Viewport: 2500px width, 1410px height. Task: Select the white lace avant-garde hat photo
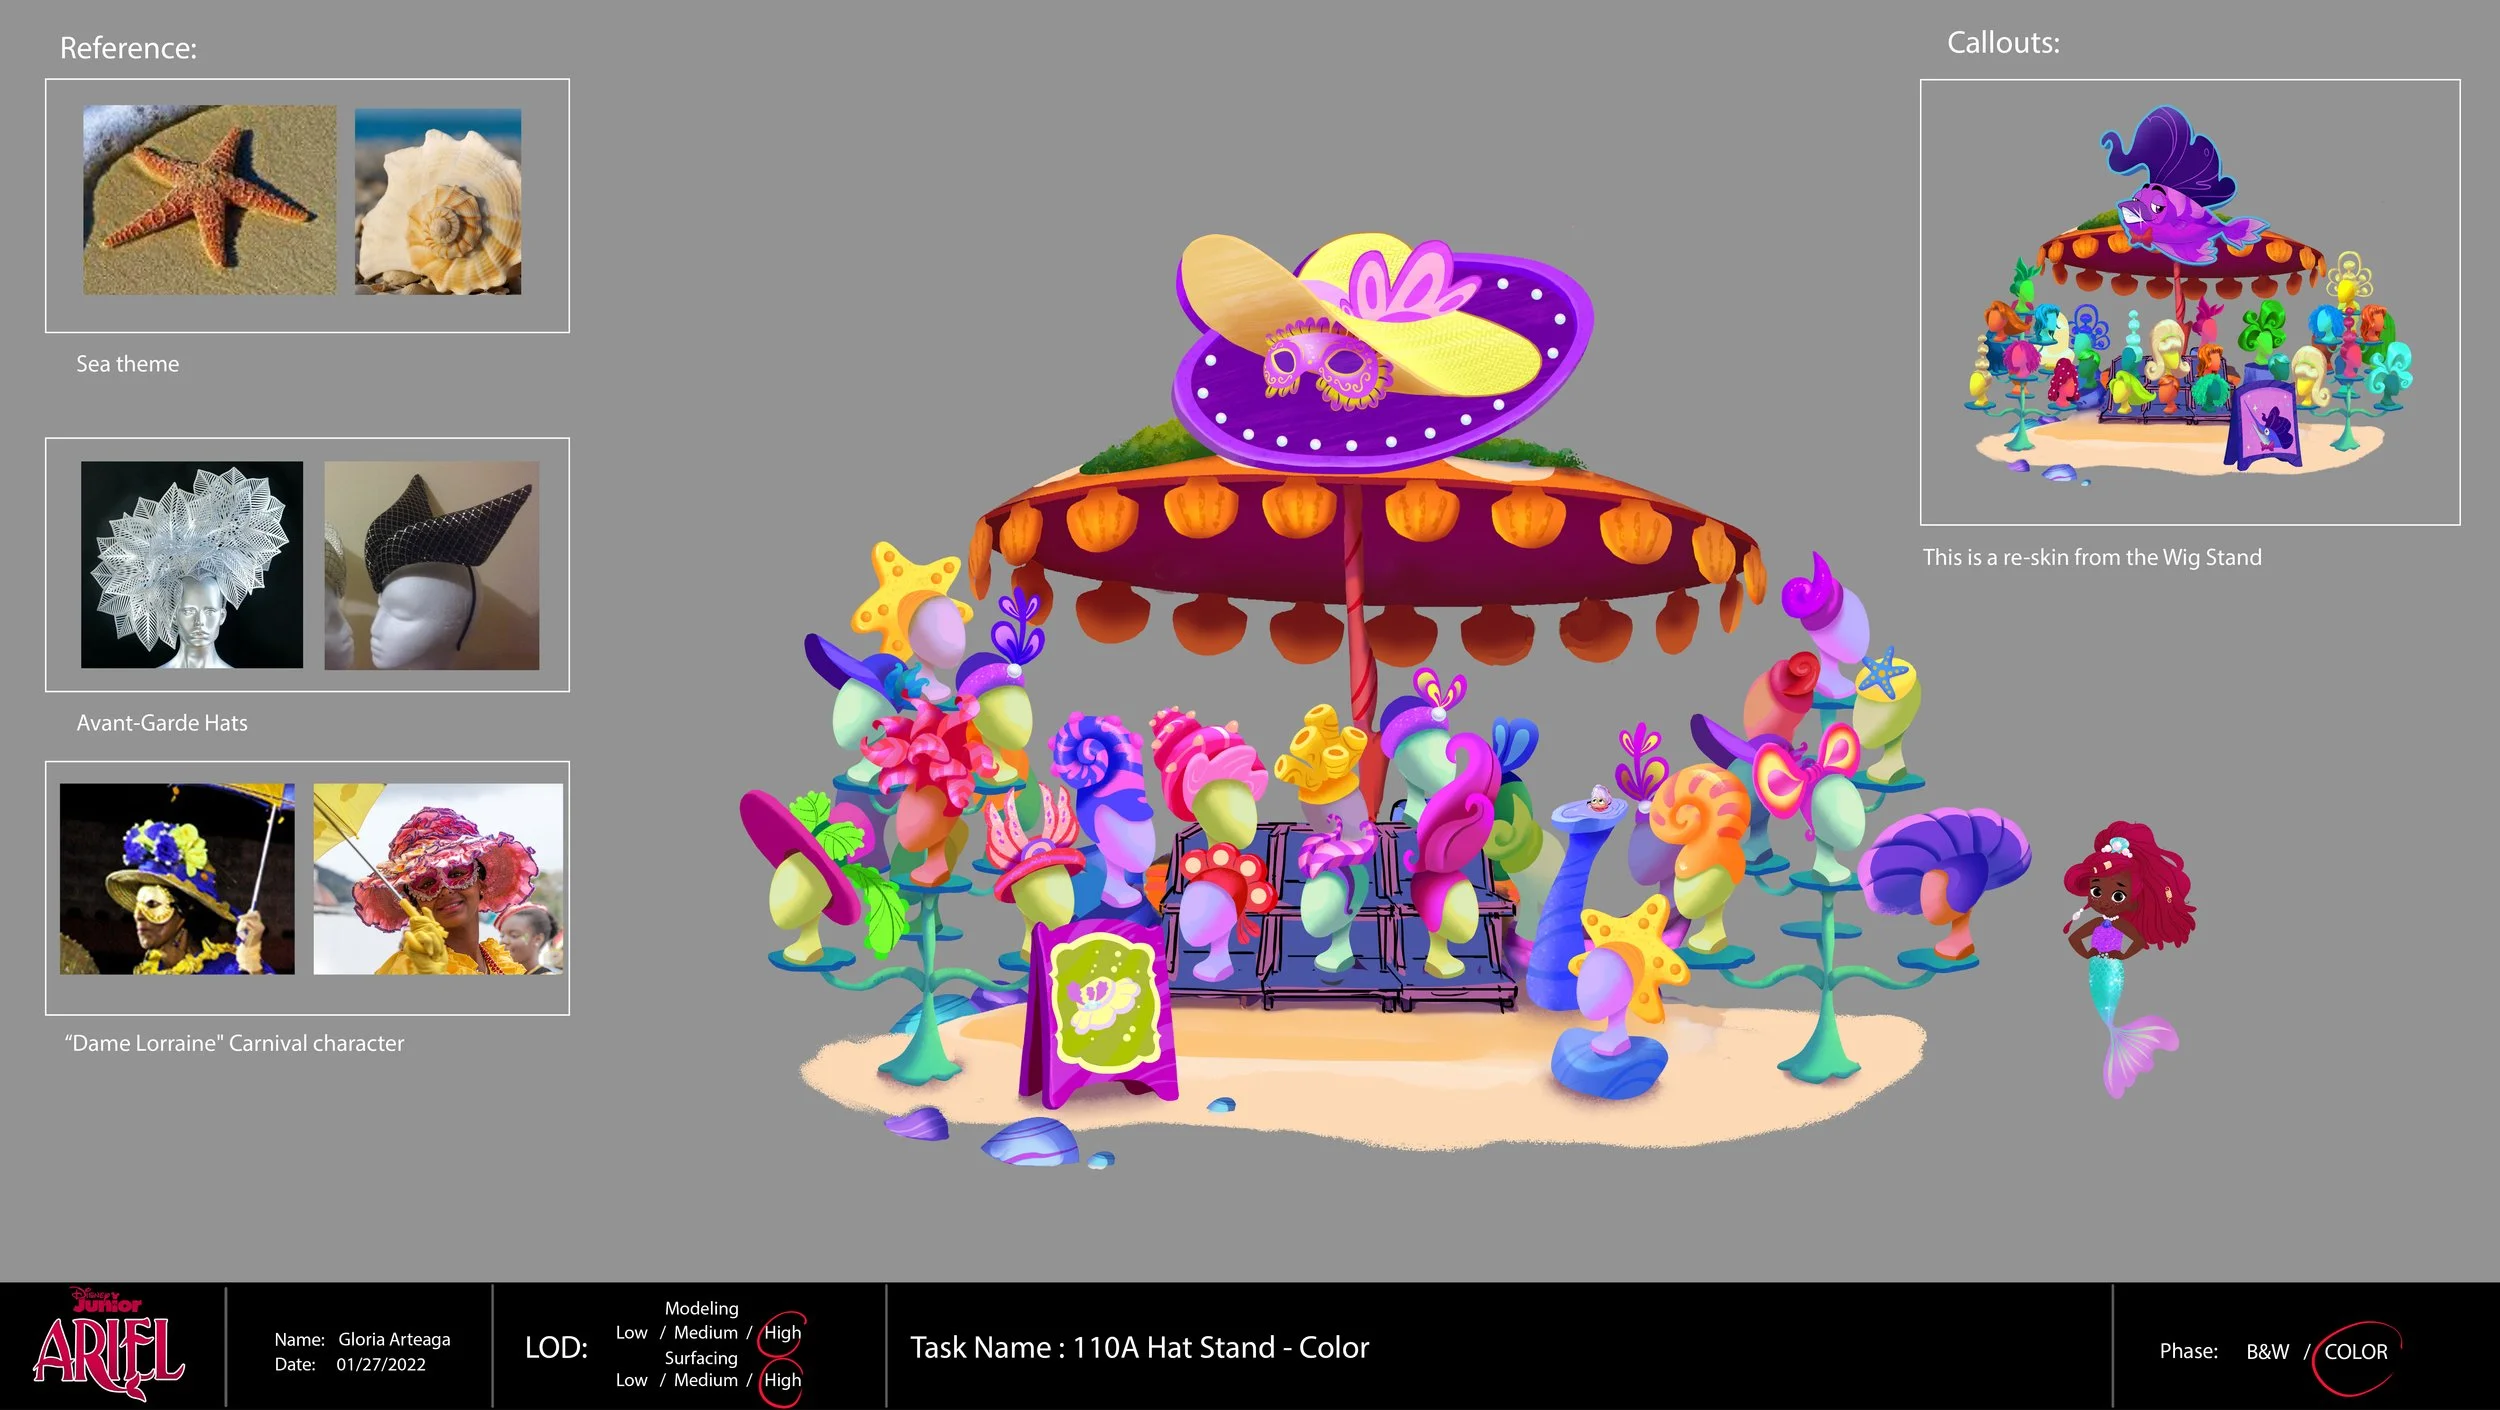192,564
